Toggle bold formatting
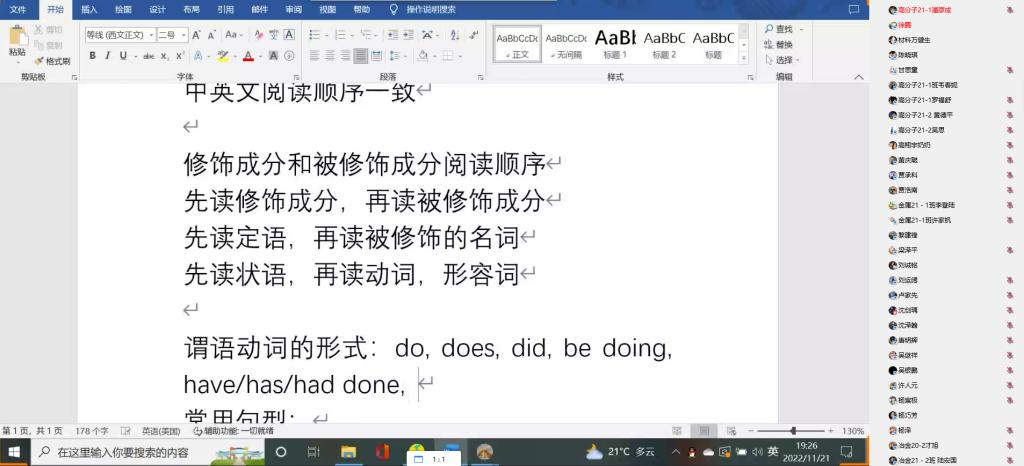The image size is (1024, 466). [x=92, y=56]
